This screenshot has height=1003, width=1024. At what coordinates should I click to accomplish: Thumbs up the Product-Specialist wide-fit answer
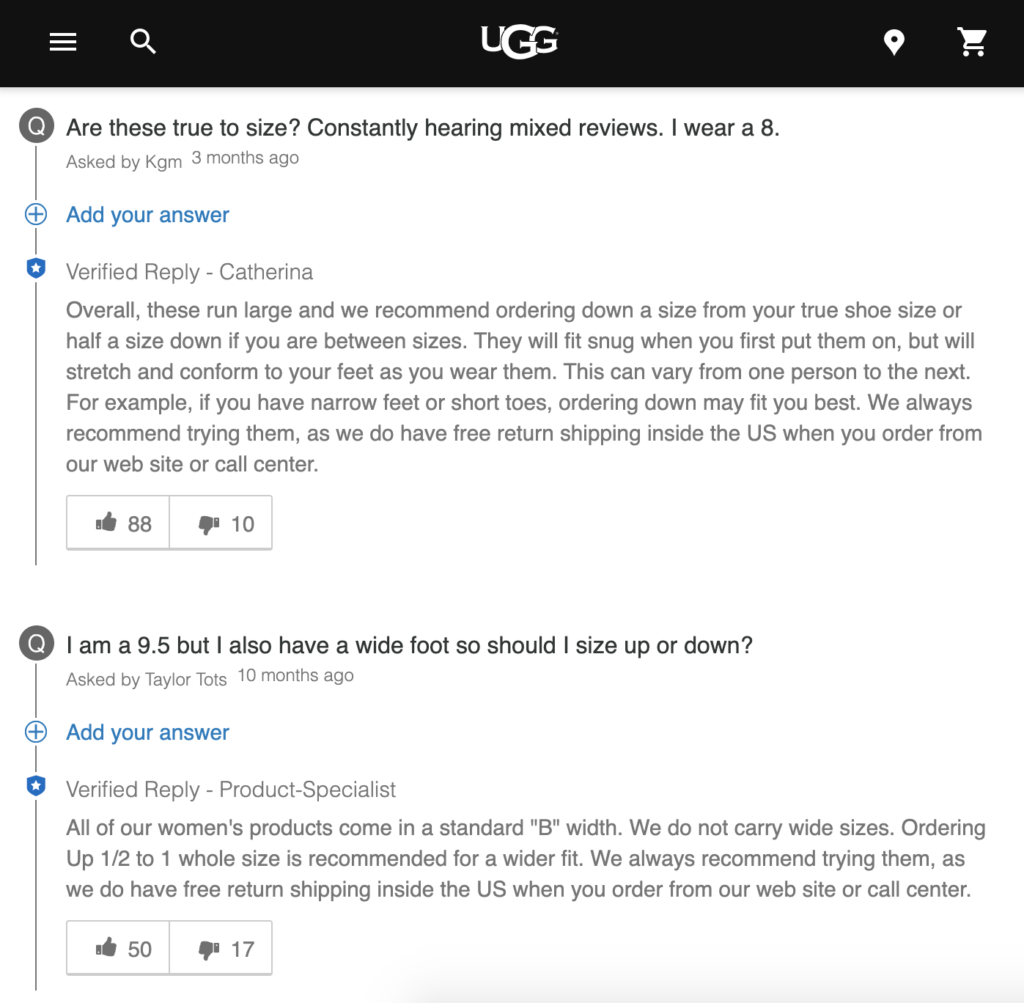click(117, 947)
